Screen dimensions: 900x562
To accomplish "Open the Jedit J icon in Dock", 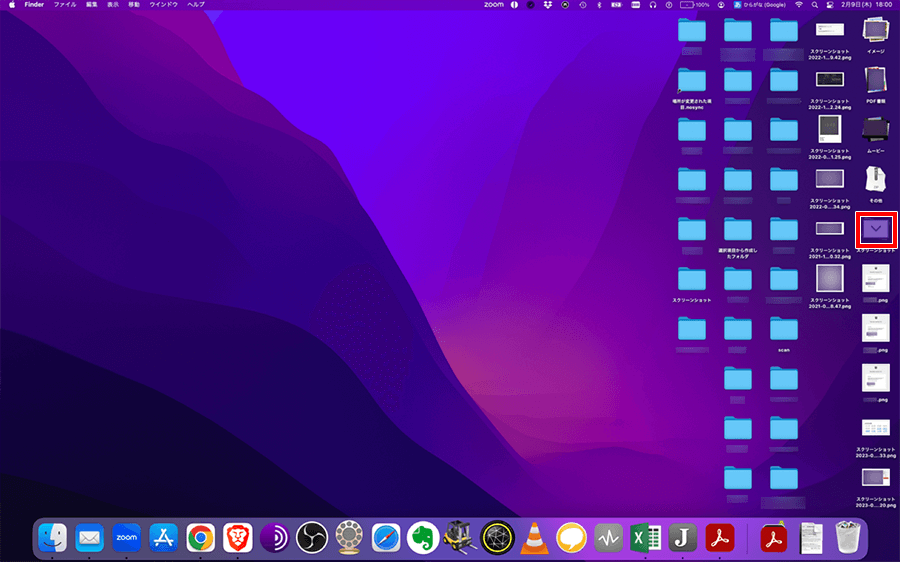I will (x=682, y=538).
